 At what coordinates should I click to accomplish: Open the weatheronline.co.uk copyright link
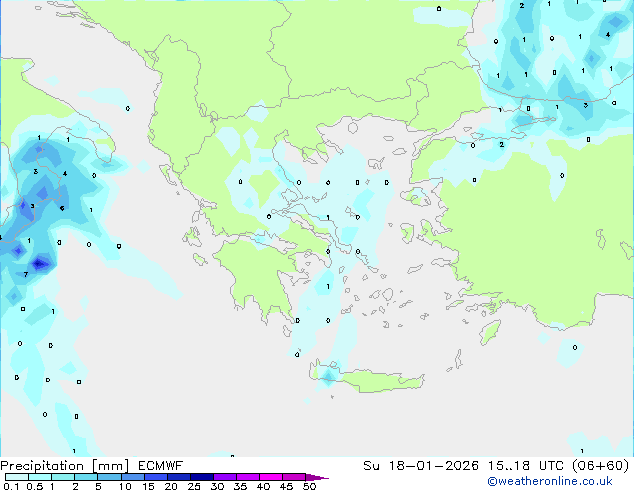tap(550, 481)
